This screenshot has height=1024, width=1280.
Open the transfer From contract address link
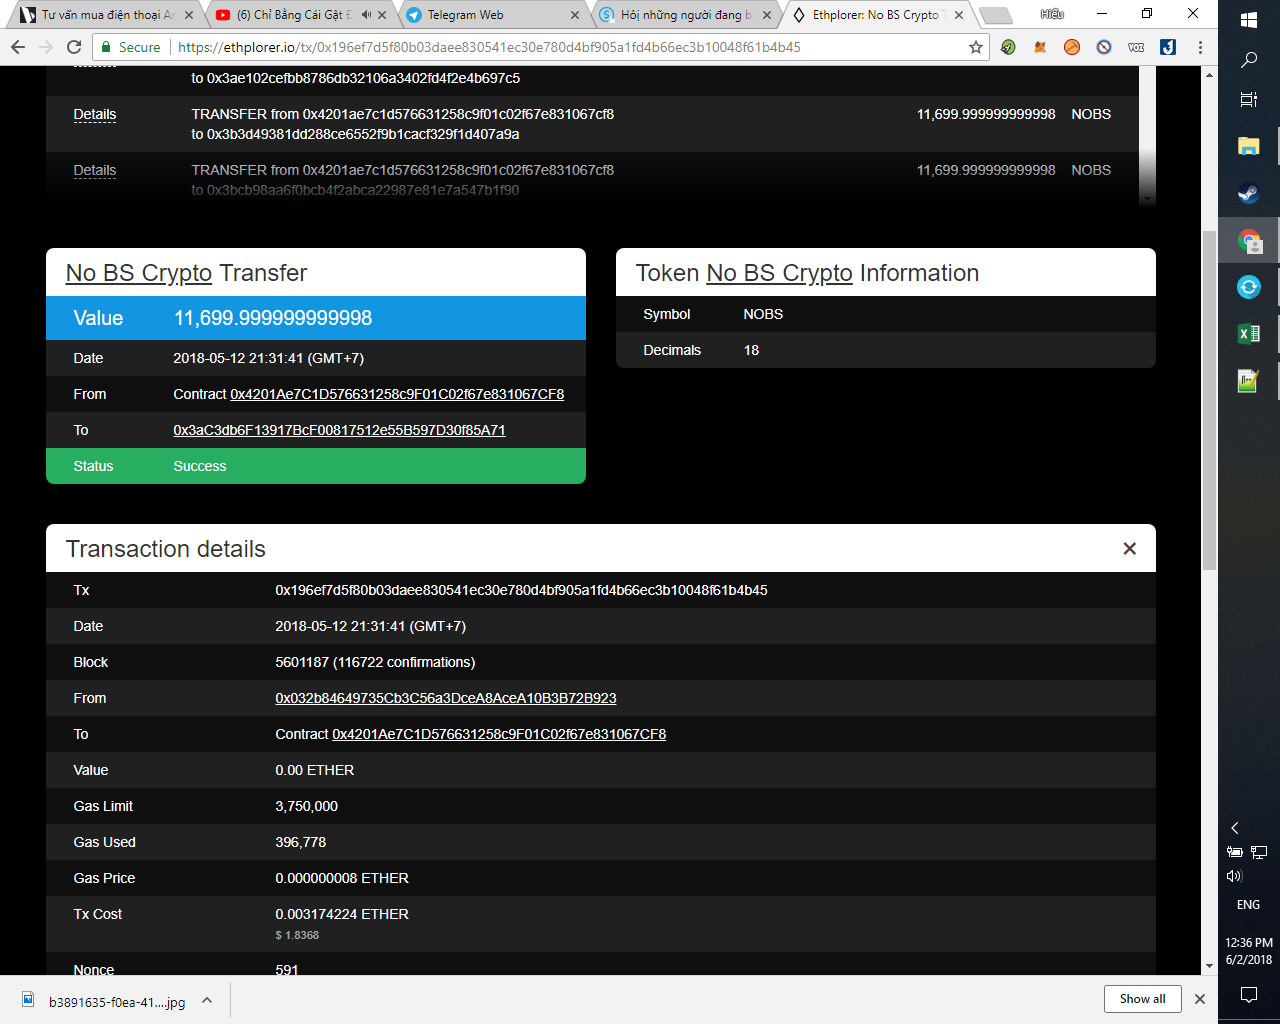point(397,394)
